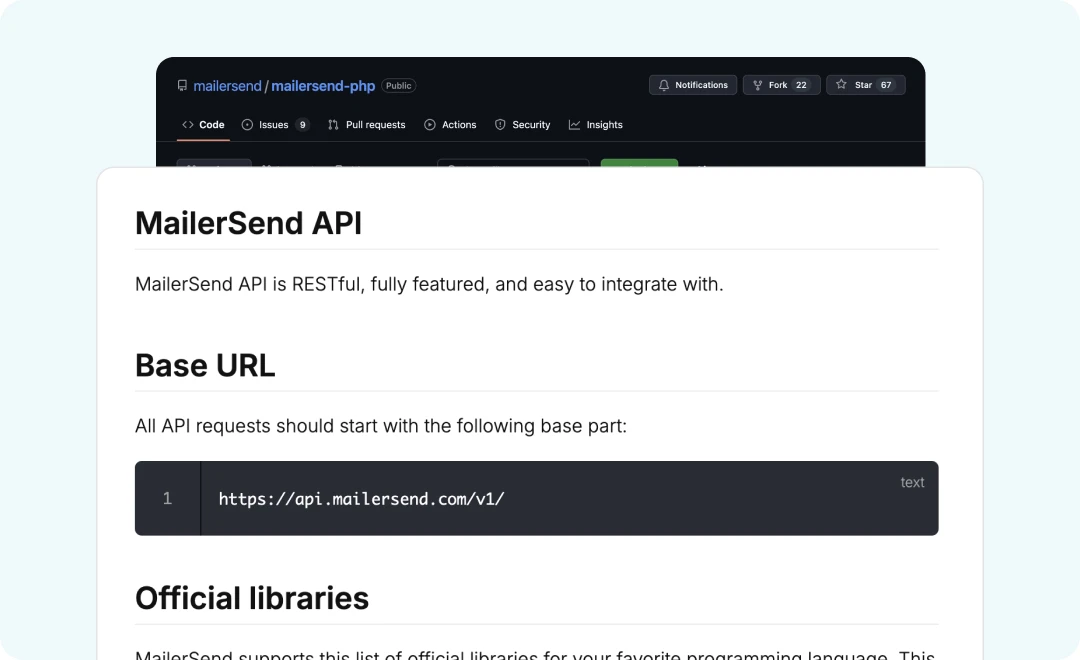Viewport: 1080px width, 660px height.
Task: Open the mailersend owner link
Action: (227, 85)
